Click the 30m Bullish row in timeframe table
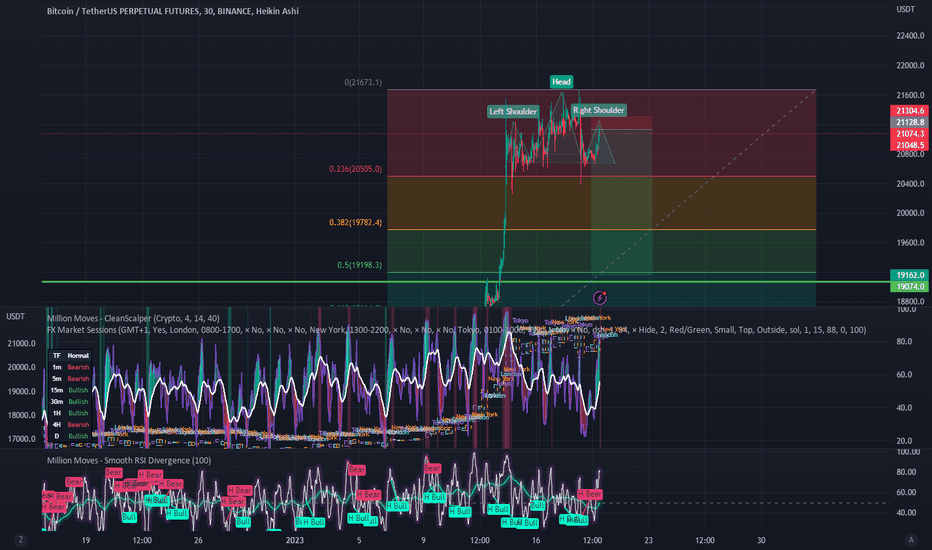Viewport: 932px width, 550px height. 70,401
